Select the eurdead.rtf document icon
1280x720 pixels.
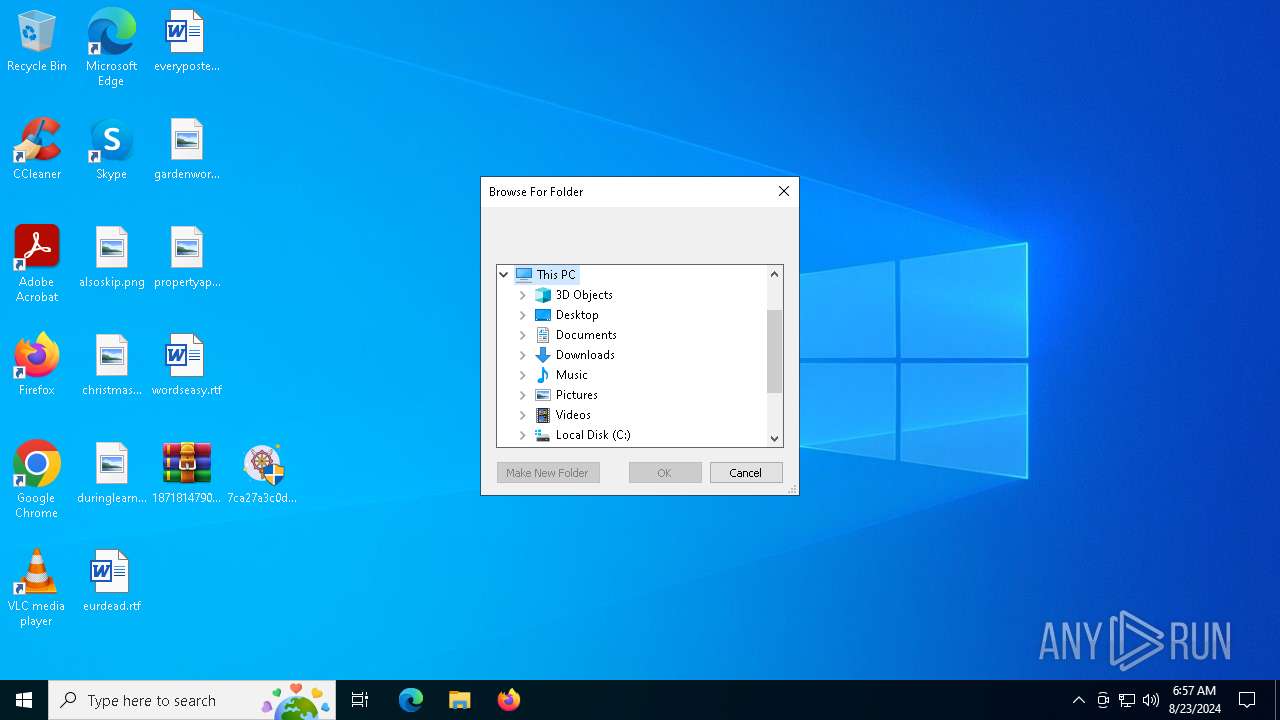pyautogui.click(x=111, y=582)
